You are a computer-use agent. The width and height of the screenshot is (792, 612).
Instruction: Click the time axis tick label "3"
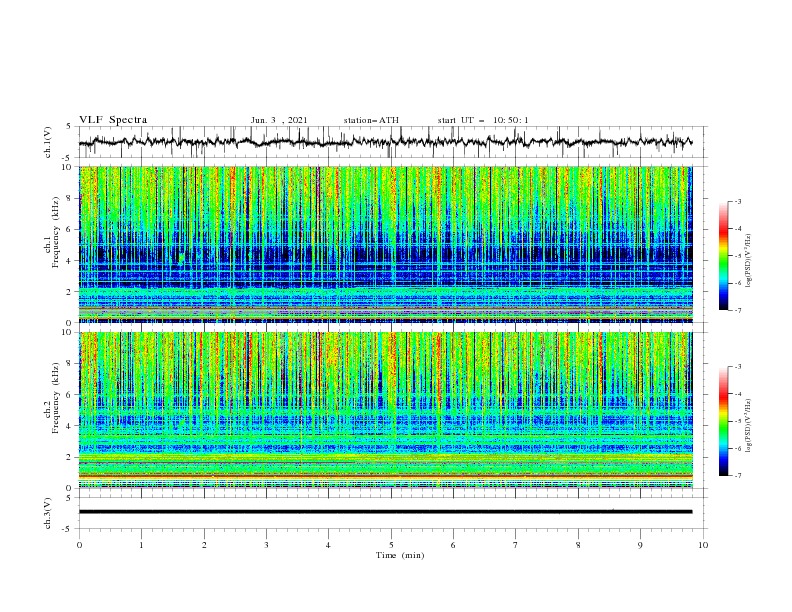tap(266, 545)
